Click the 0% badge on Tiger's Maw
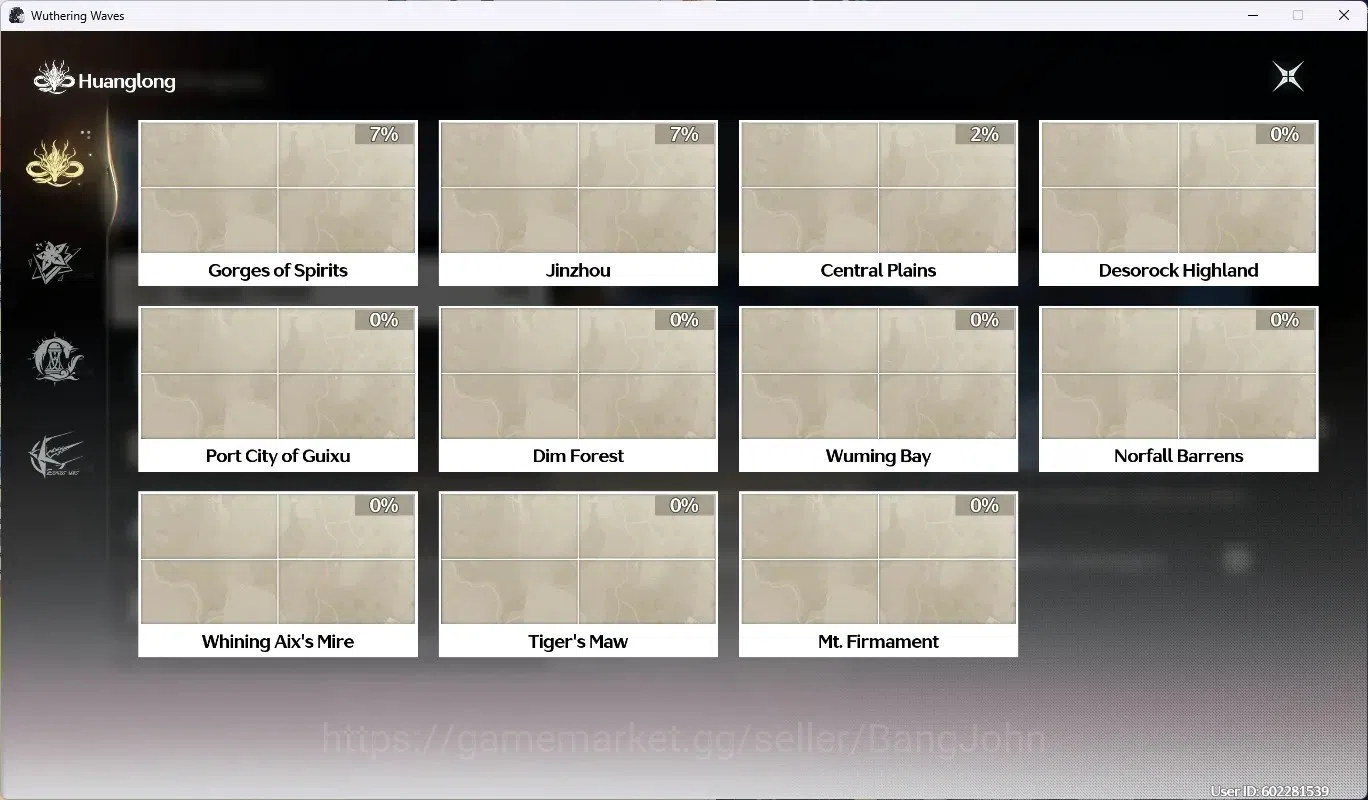Image resolution: width=1368 pixels, height=800 pixels. [x=684, y=505]
